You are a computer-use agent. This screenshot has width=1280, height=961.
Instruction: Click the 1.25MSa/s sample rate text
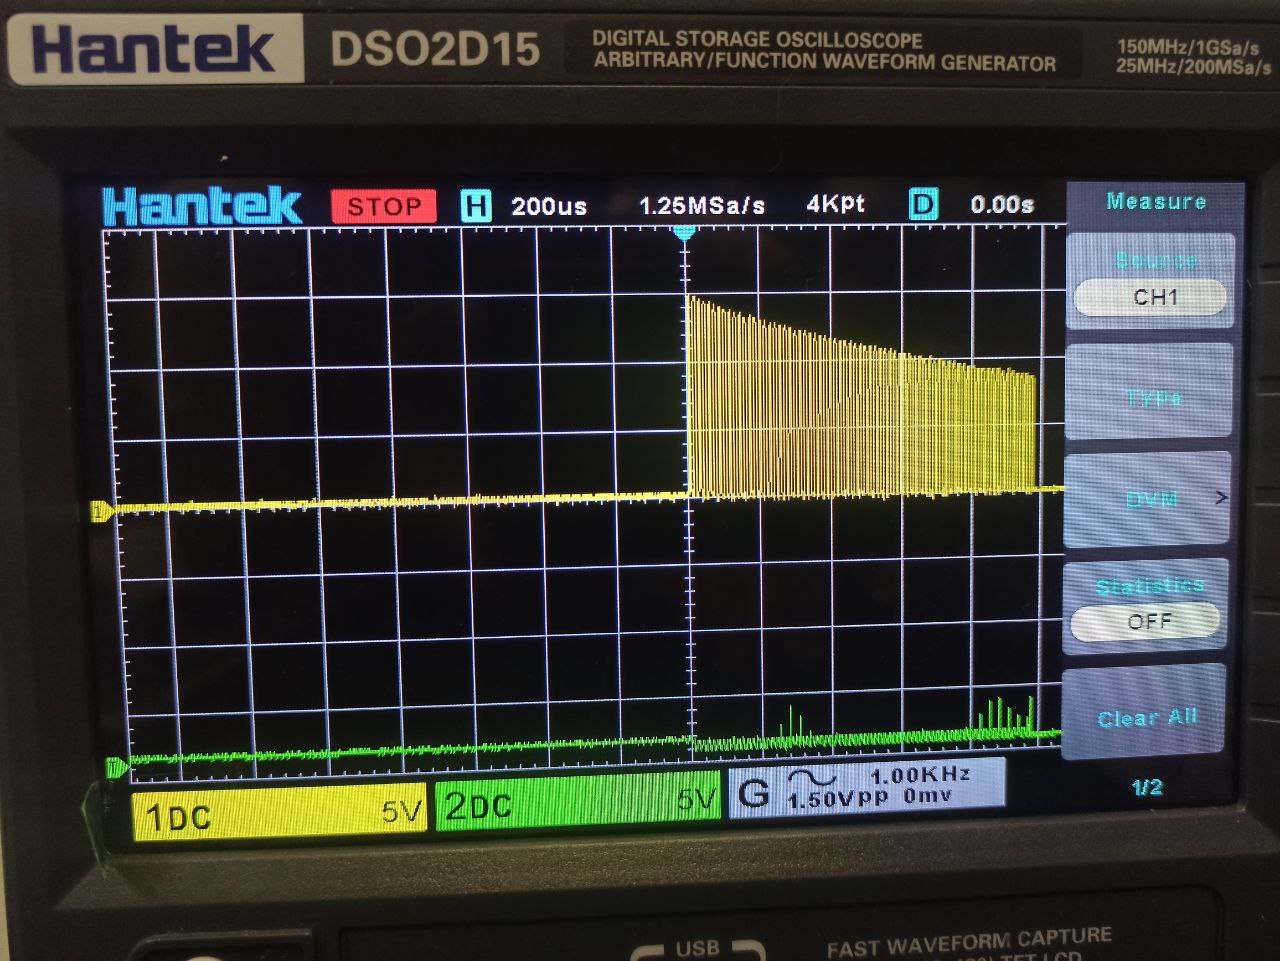pyautogui.click(x=701, y=205)
